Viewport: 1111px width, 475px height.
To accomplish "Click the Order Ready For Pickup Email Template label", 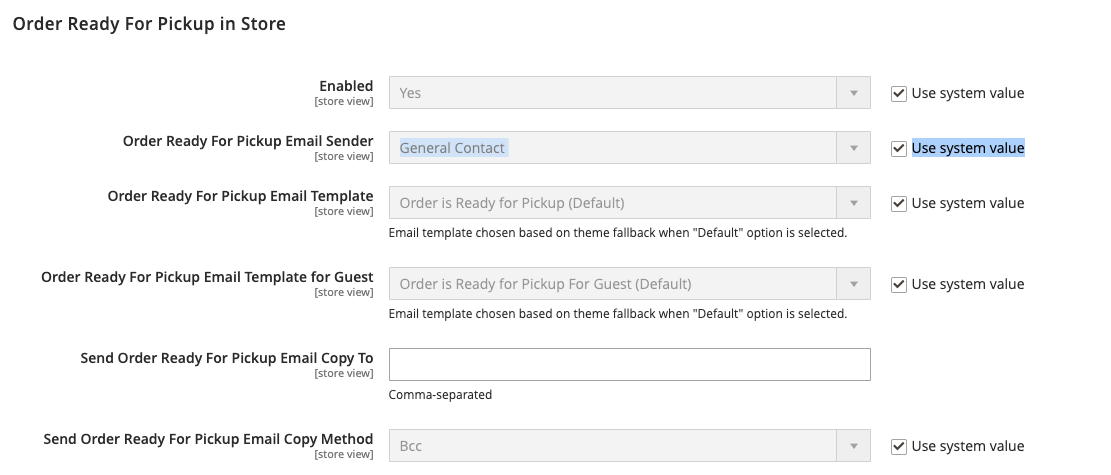I will click(240, 196).
